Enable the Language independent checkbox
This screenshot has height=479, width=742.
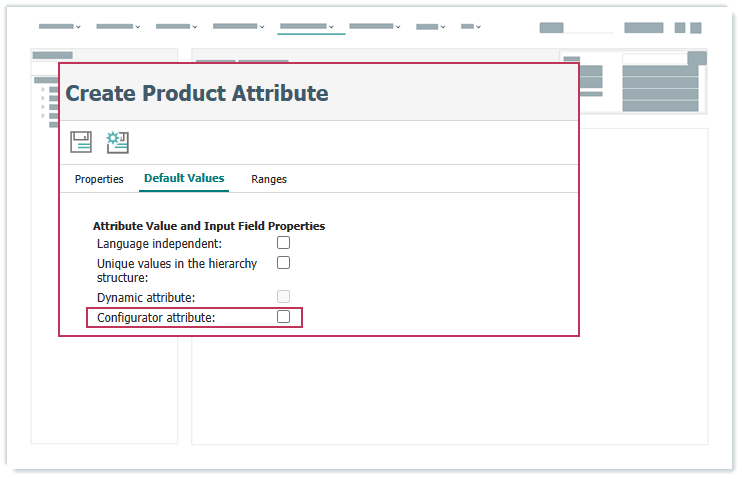(283, 243)
